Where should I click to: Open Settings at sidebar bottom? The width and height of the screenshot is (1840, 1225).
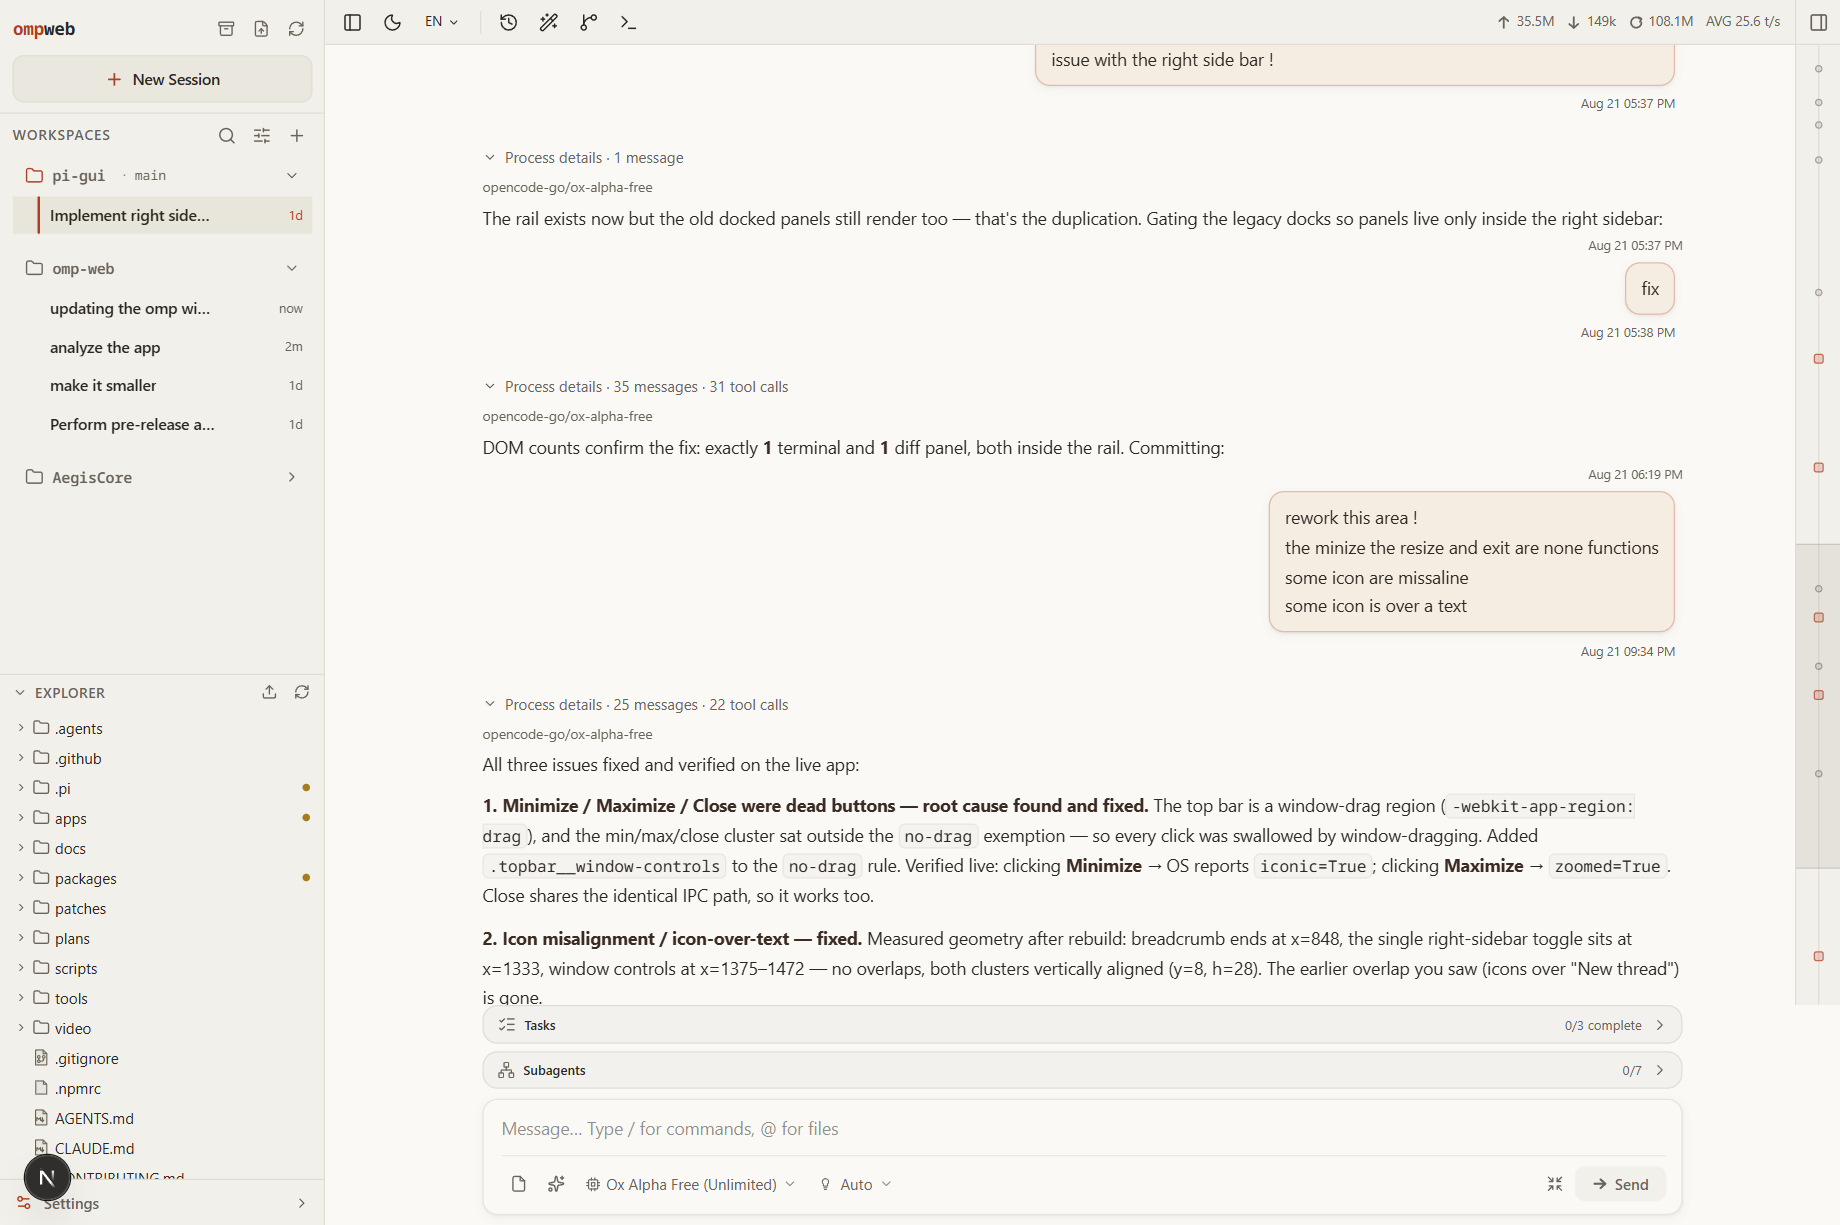click(x=162, y=1203)
